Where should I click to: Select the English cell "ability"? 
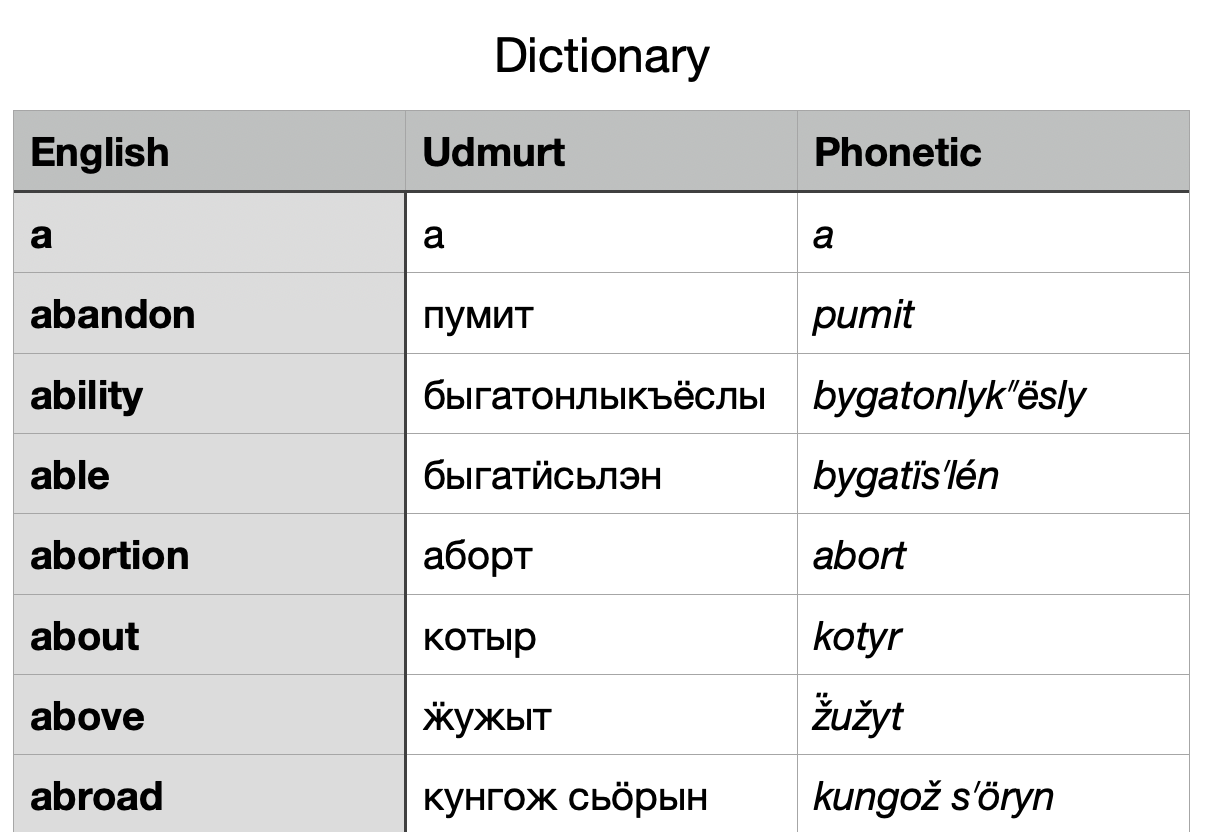tap(87, 395)
